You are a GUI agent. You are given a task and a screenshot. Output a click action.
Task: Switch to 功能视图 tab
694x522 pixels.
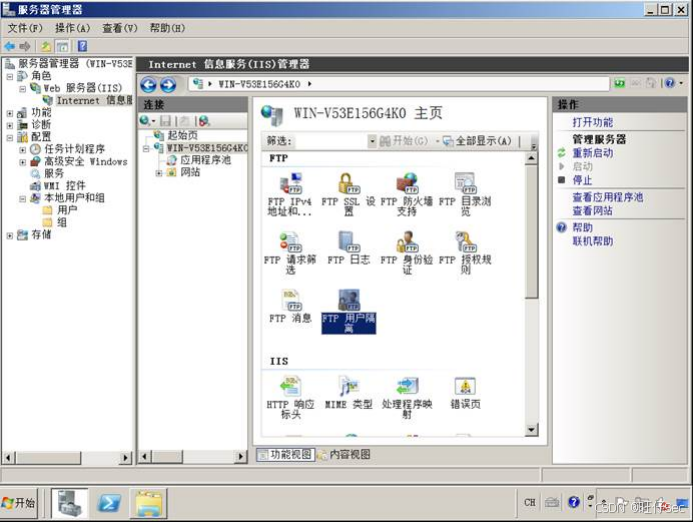(285, 454)
